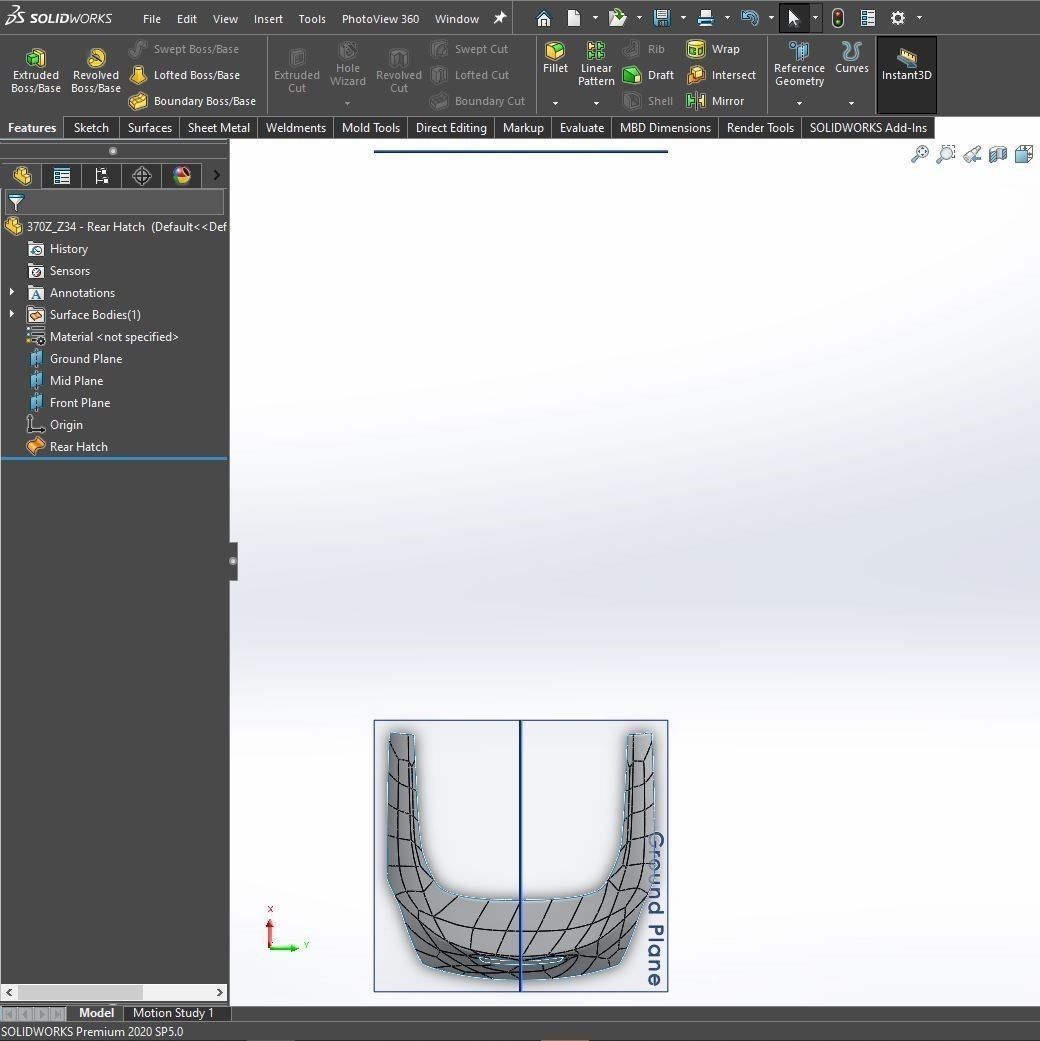The height and width of the screenshot is (1041, 1040).
Task: Click the Zoom to Fit magnifier icon
Action: [x=919, y=154]
